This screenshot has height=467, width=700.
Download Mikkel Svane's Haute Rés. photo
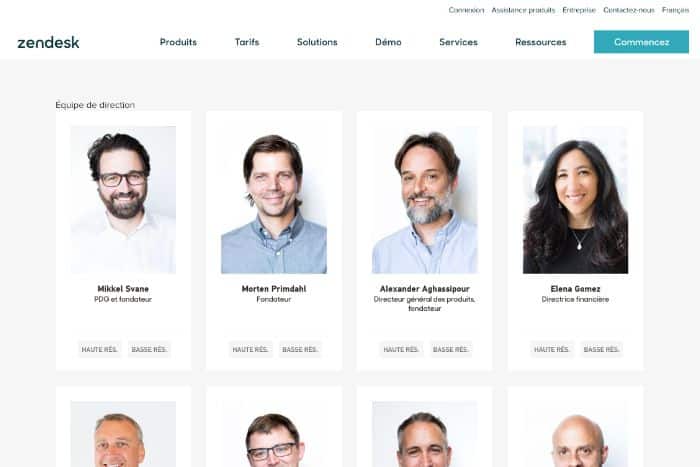[99, 349]
